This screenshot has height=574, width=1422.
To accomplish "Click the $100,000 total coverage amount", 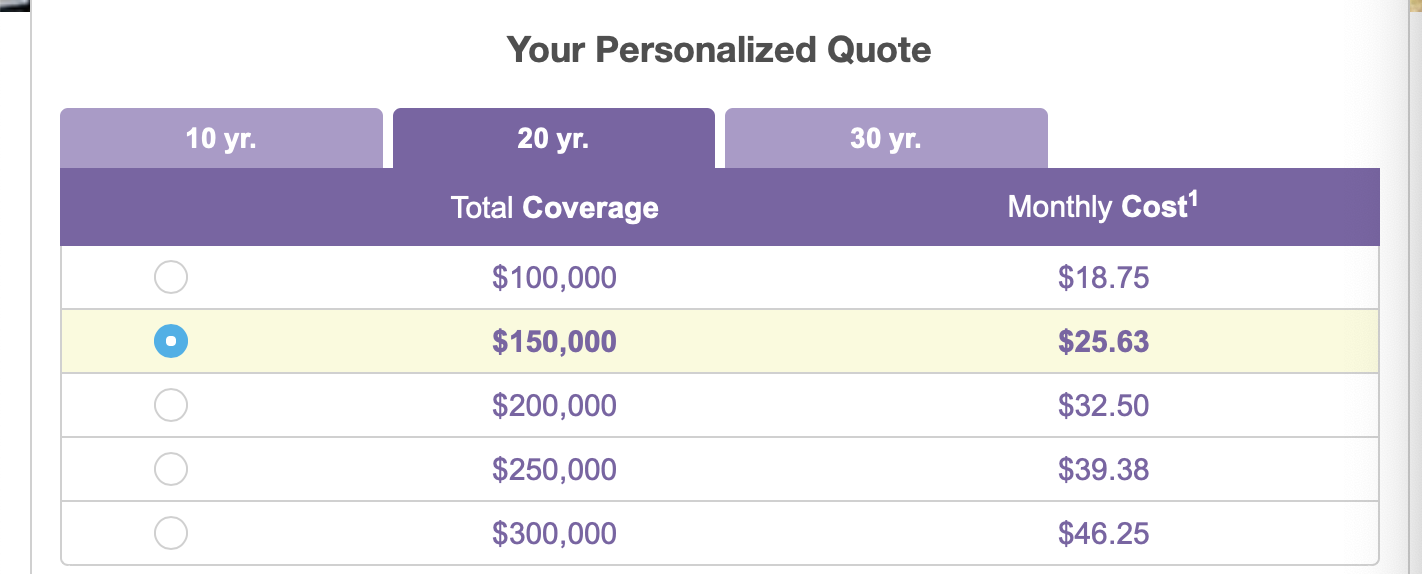I will 554,277.
